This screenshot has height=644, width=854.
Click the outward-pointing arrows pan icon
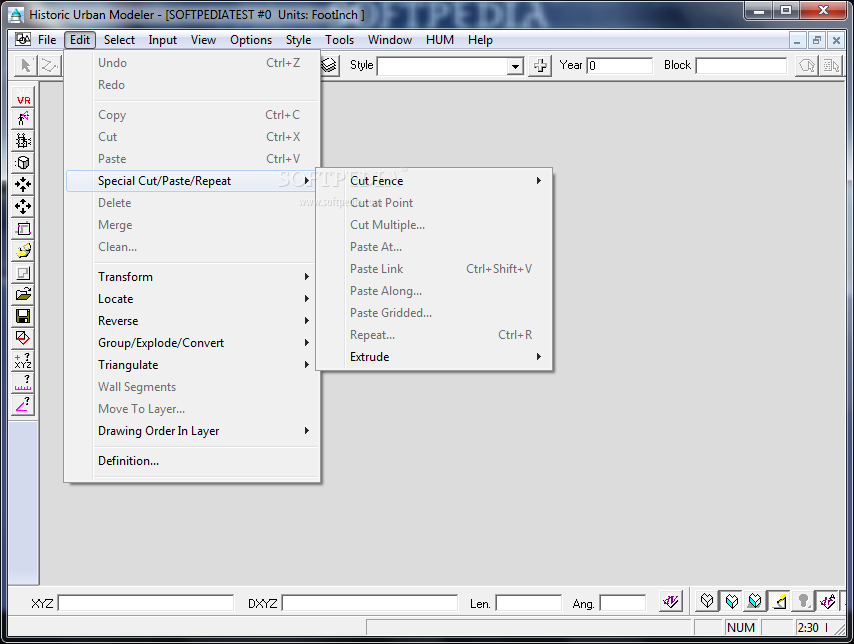23,206
